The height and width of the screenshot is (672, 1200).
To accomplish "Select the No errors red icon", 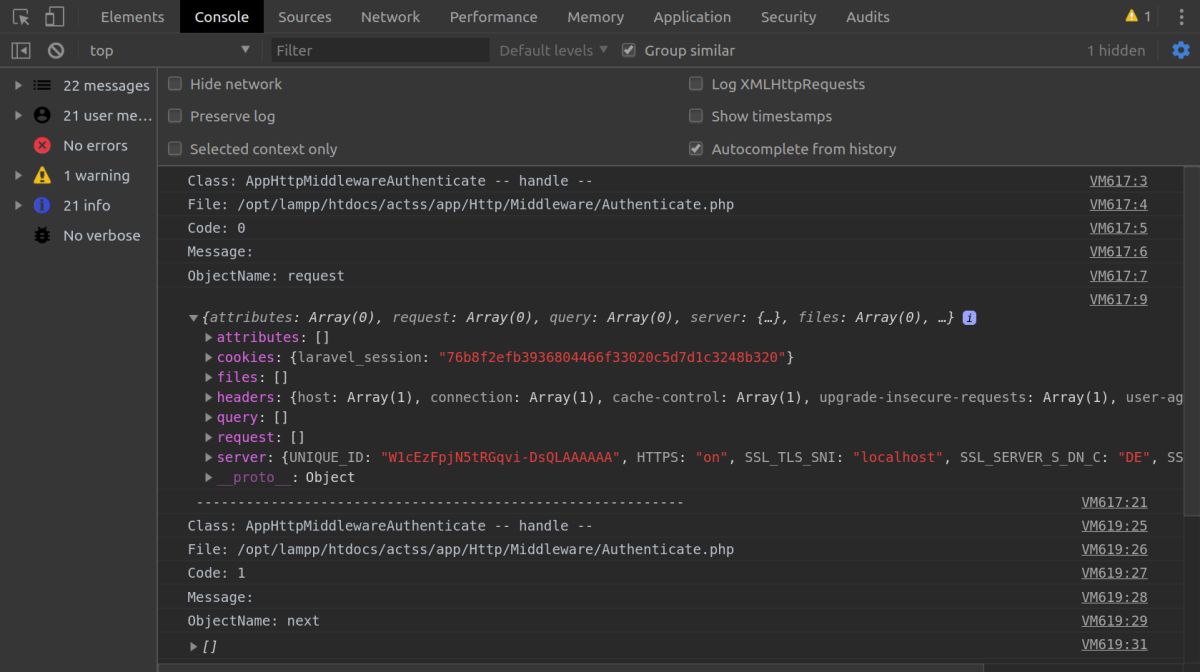I will coord(42,145).
